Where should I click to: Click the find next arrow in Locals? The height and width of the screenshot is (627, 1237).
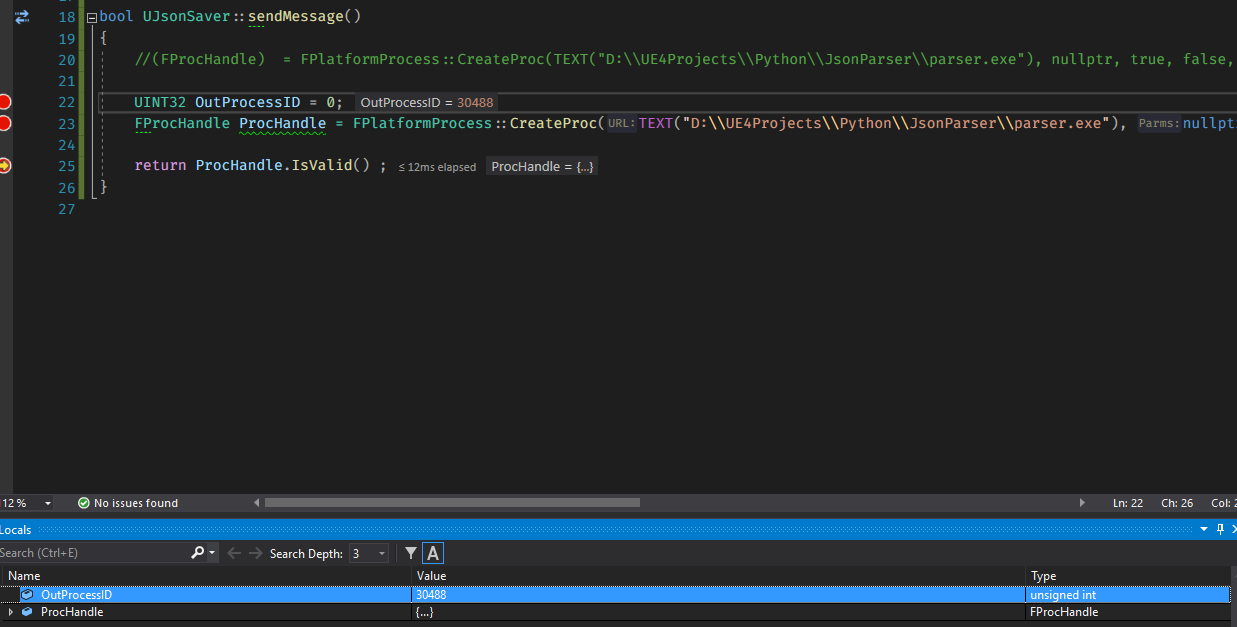point(256,553)
